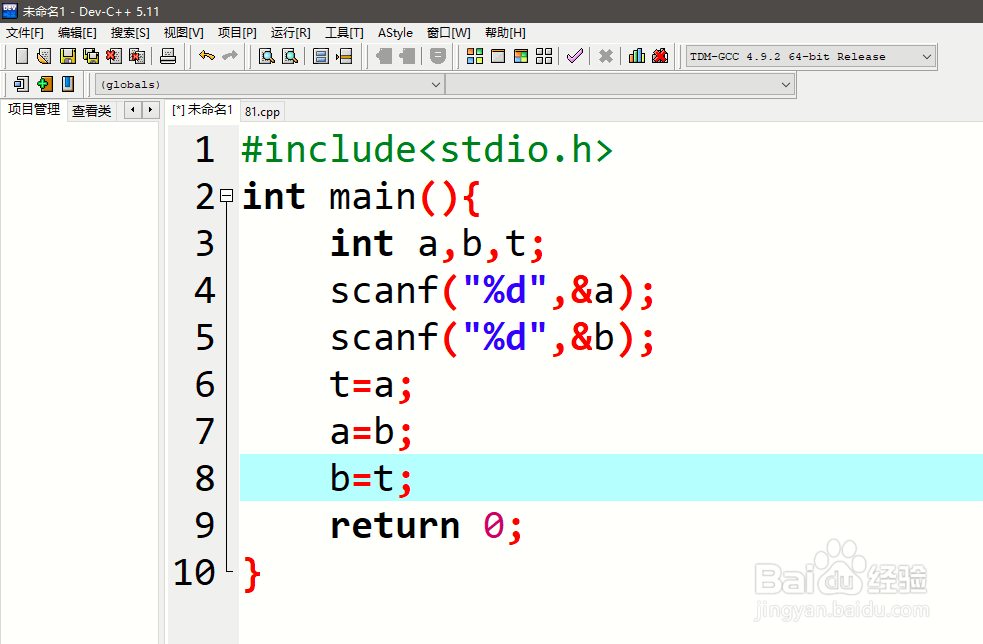Screen dimensions: 983x644
Task: Click the Goto bookmark blue icon
Action: (x=68, y=84)
